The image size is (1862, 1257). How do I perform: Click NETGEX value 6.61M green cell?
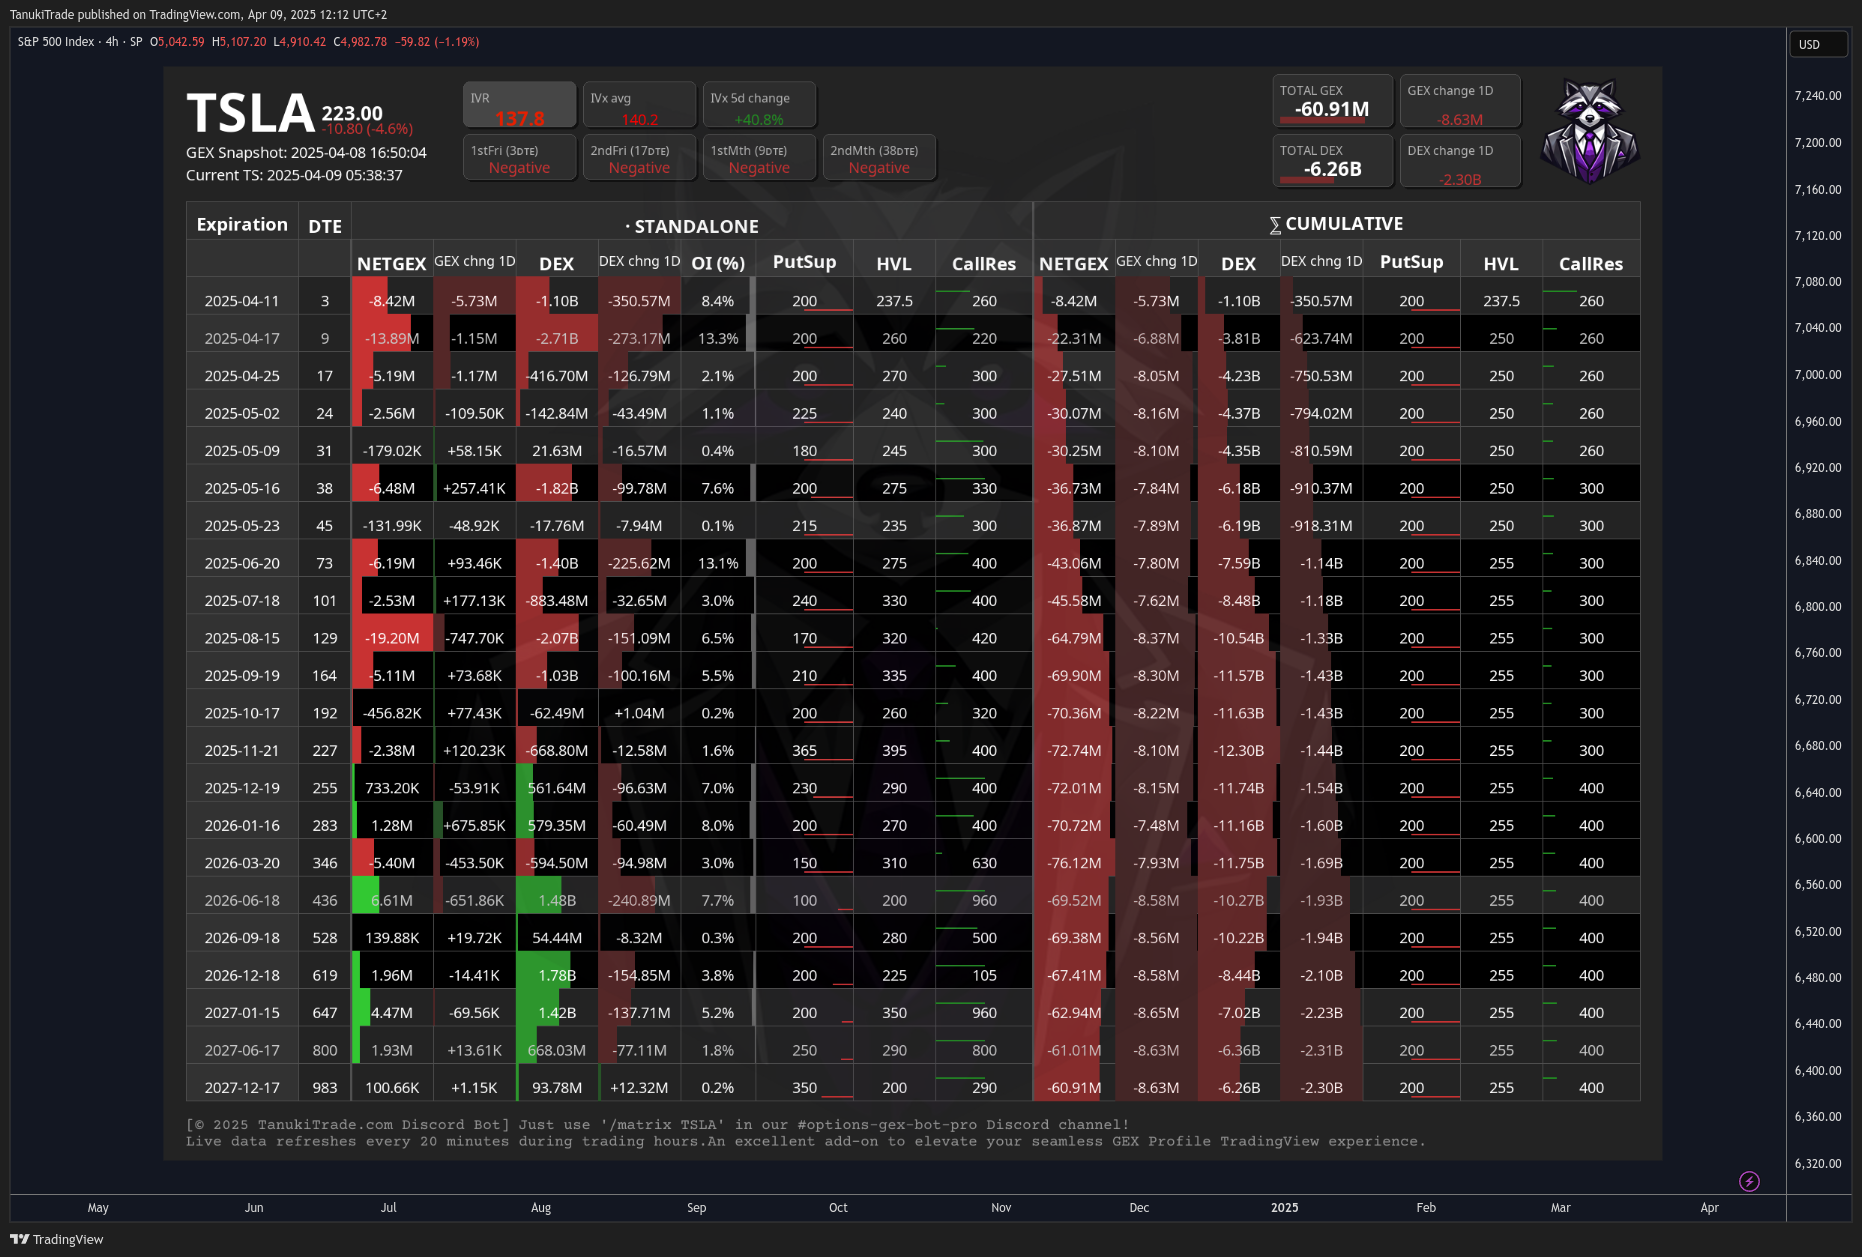[392, 900]
